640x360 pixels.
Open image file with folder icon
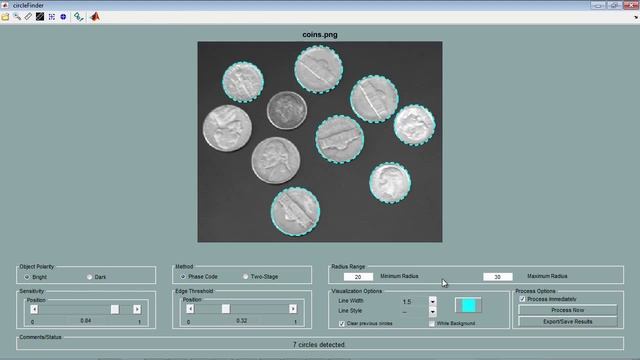click(x=5, y=17)
